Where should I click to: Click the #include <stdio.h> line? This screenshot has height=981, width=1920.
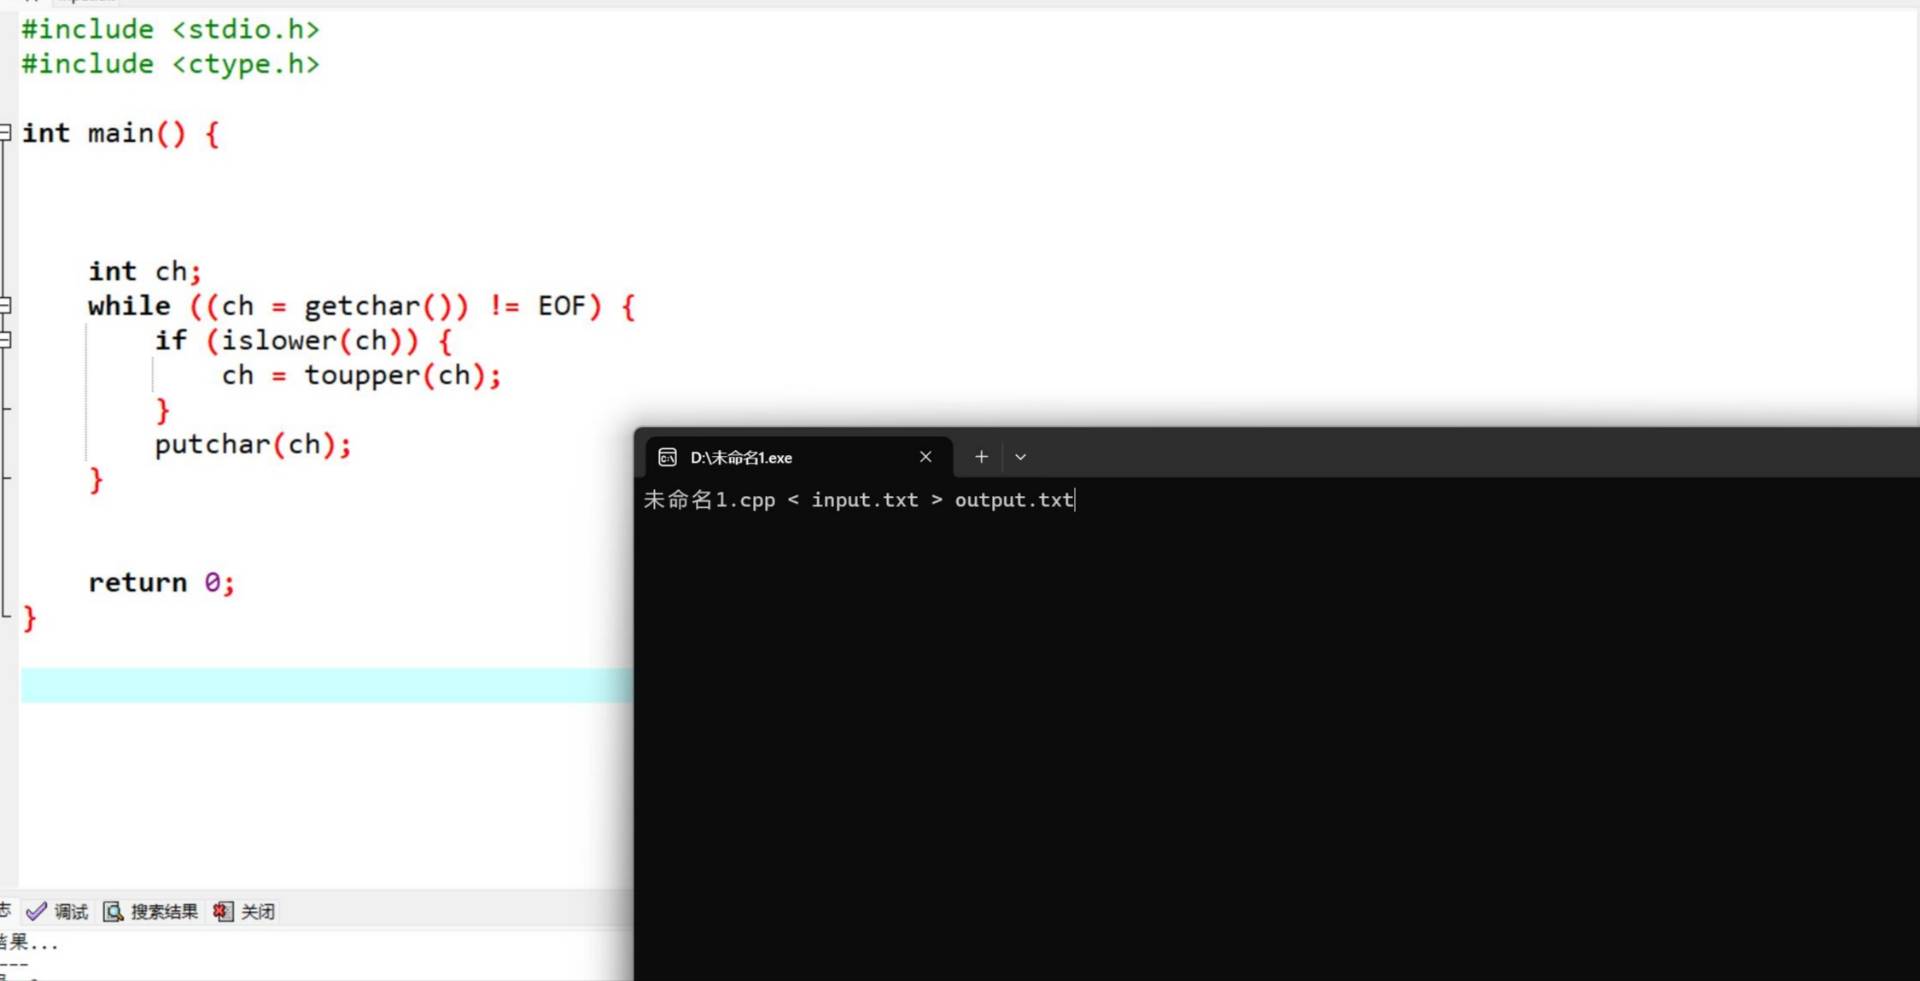click(171, 29)
